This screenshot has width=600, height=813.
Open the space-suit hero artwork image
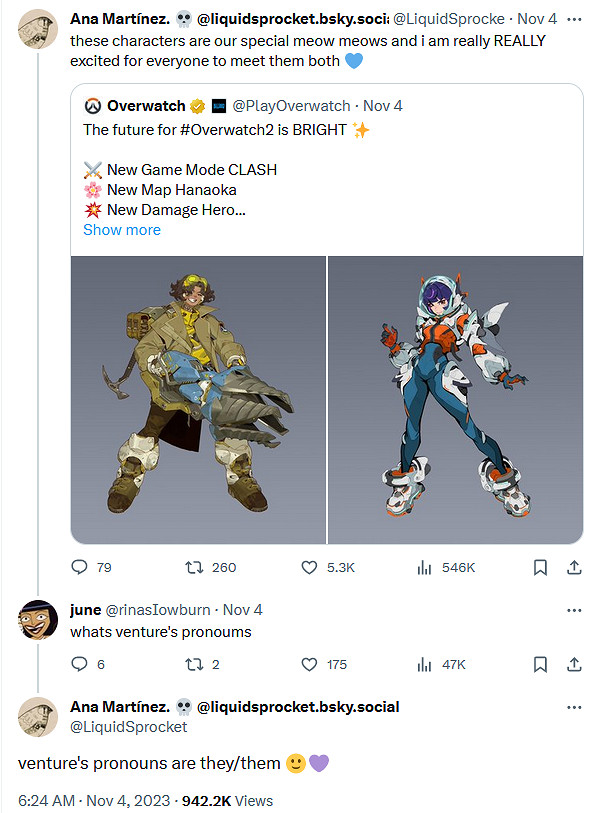[x=456, y=400]
